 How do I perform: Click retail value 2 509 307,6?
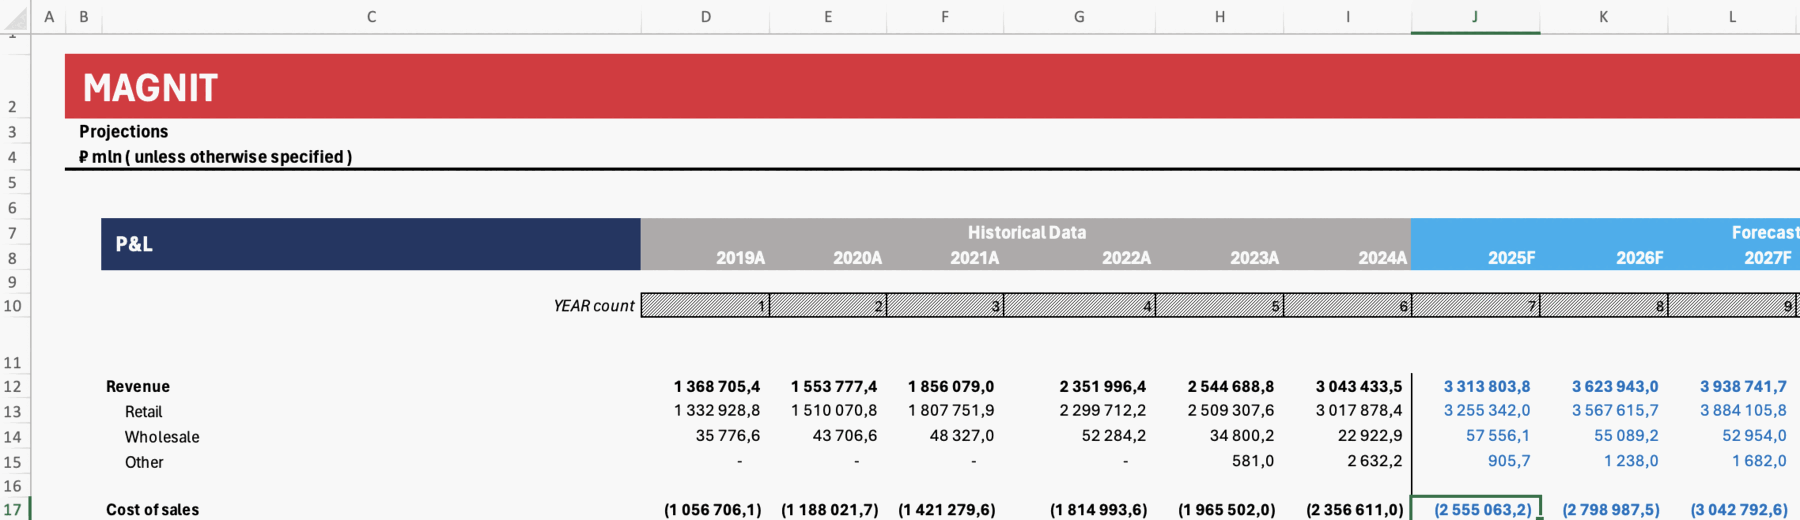click(x=1230, y=411)
